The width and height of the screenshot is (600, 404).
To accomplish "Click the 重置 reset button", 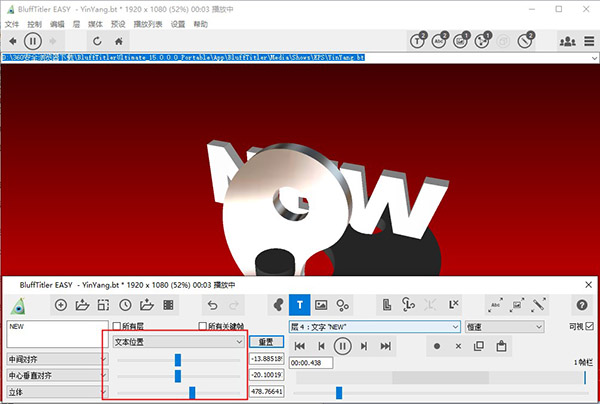I will click(265, 341).
